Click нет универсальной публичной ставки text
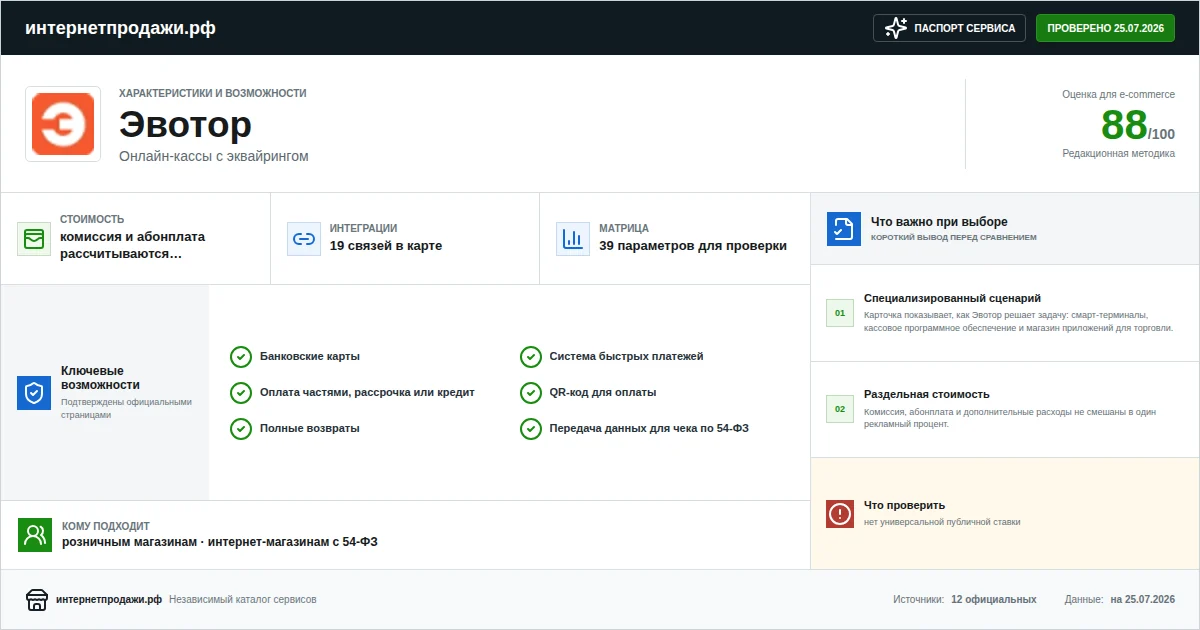The height and width of the screenshot is (630, 1200). coord(942,522)
